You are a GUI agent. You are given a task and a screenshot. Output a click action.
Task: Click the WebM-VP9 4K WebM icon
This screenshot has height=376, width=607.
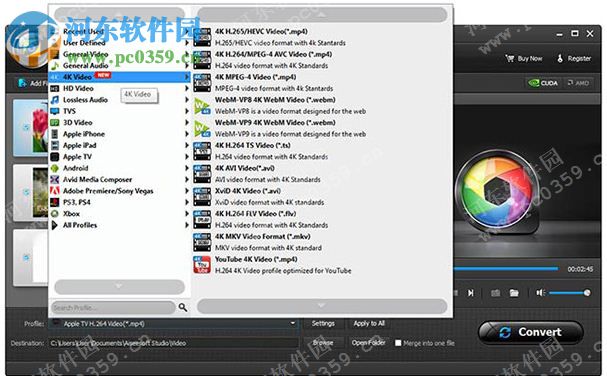tap(202, 129)
